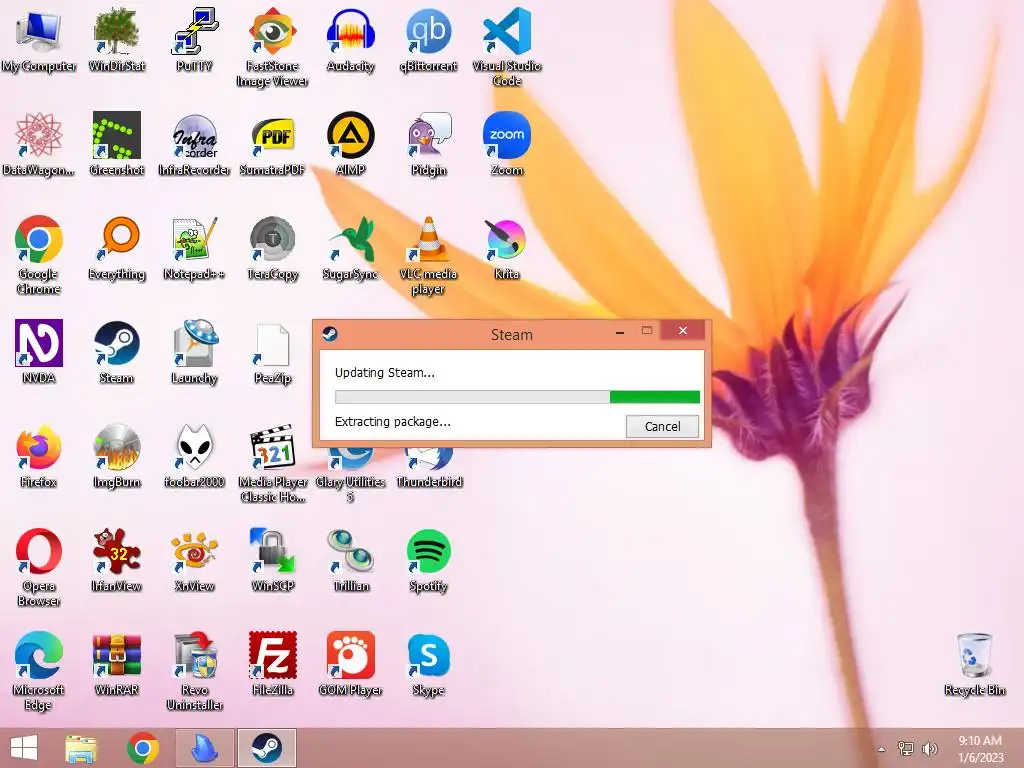The height and width of the screenshot is (768, 1024).
Task: Select the Pidgin shortcut
Action: click(428, 144)
